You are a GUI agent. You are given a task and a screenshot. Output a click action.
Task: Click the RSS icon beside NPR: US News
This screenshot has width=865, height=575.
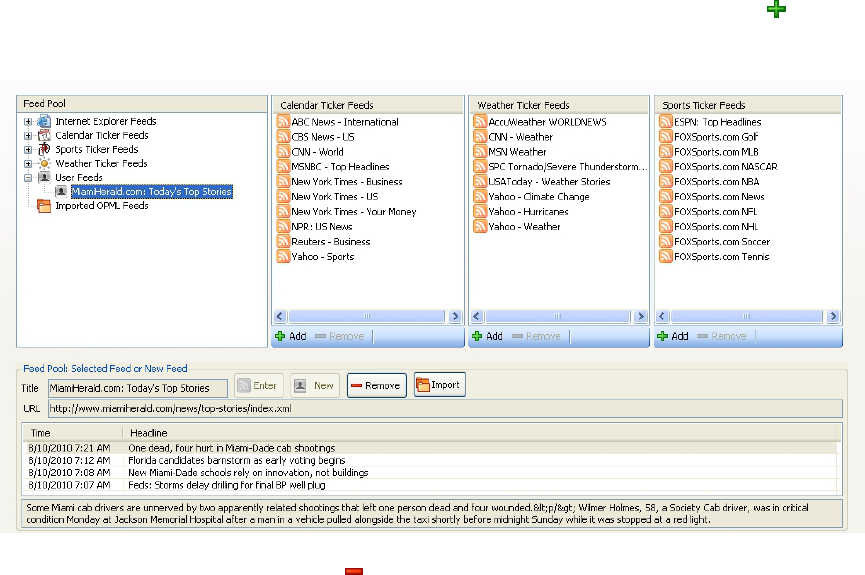(283, 226)
